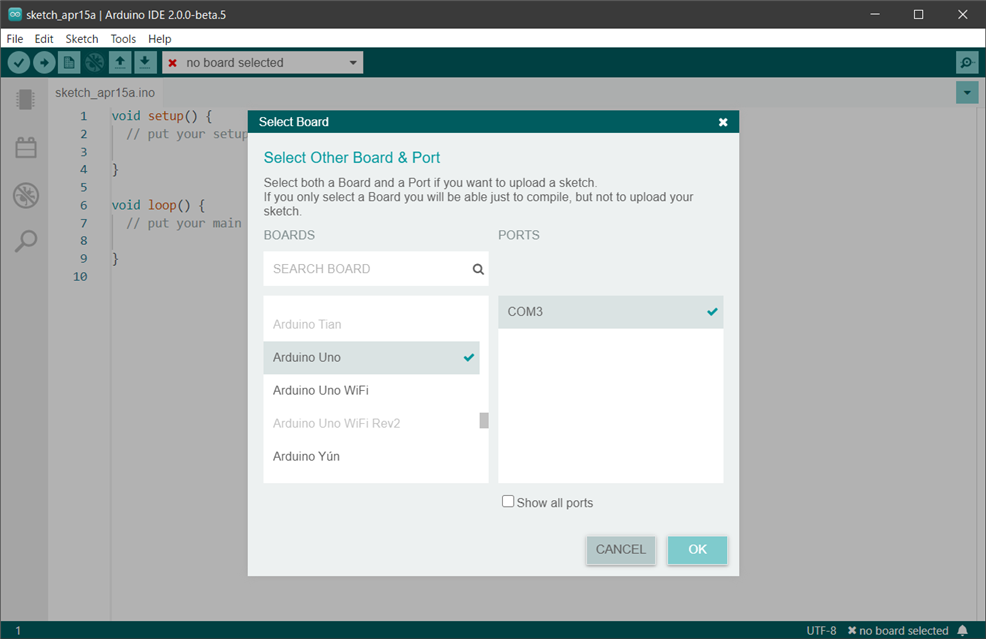
Task: Open the Help menu
Action: [160, 38]
